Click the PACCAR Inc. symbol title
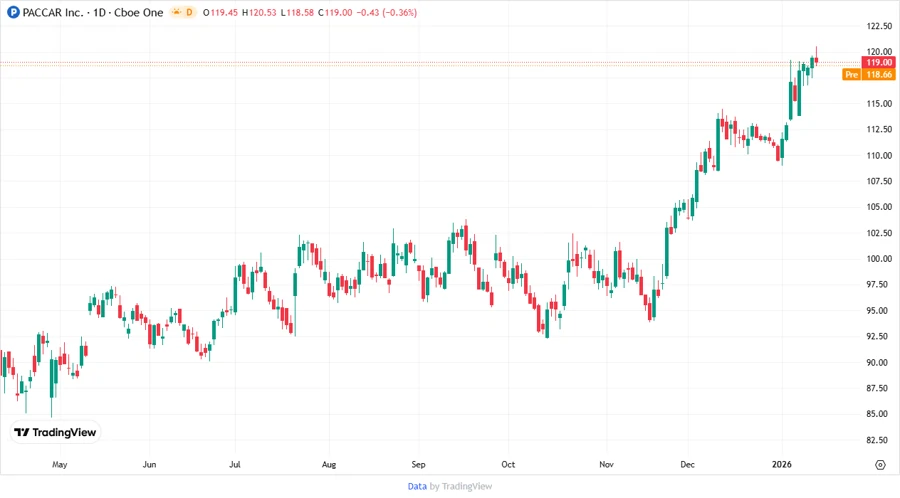The image size is (900, 498). point(53,12)
